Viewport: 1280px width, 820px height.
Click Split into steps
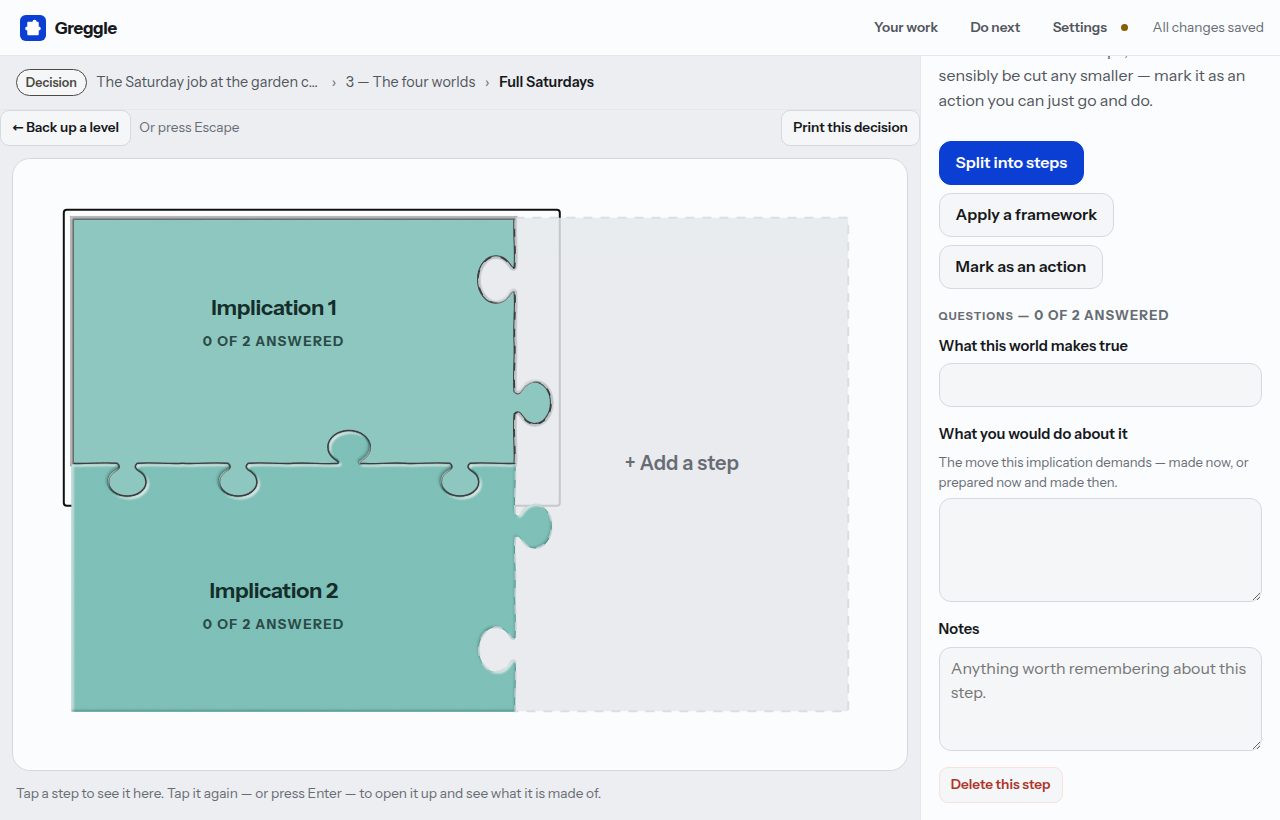(x=1011, y=163)
